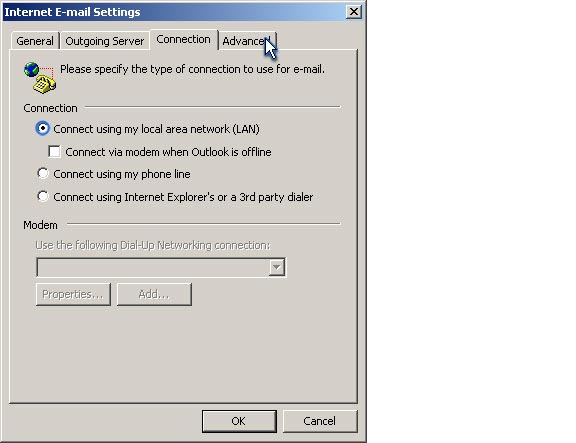
Task: Click the Connect using my phone line label
Action: tap(122, 174)
